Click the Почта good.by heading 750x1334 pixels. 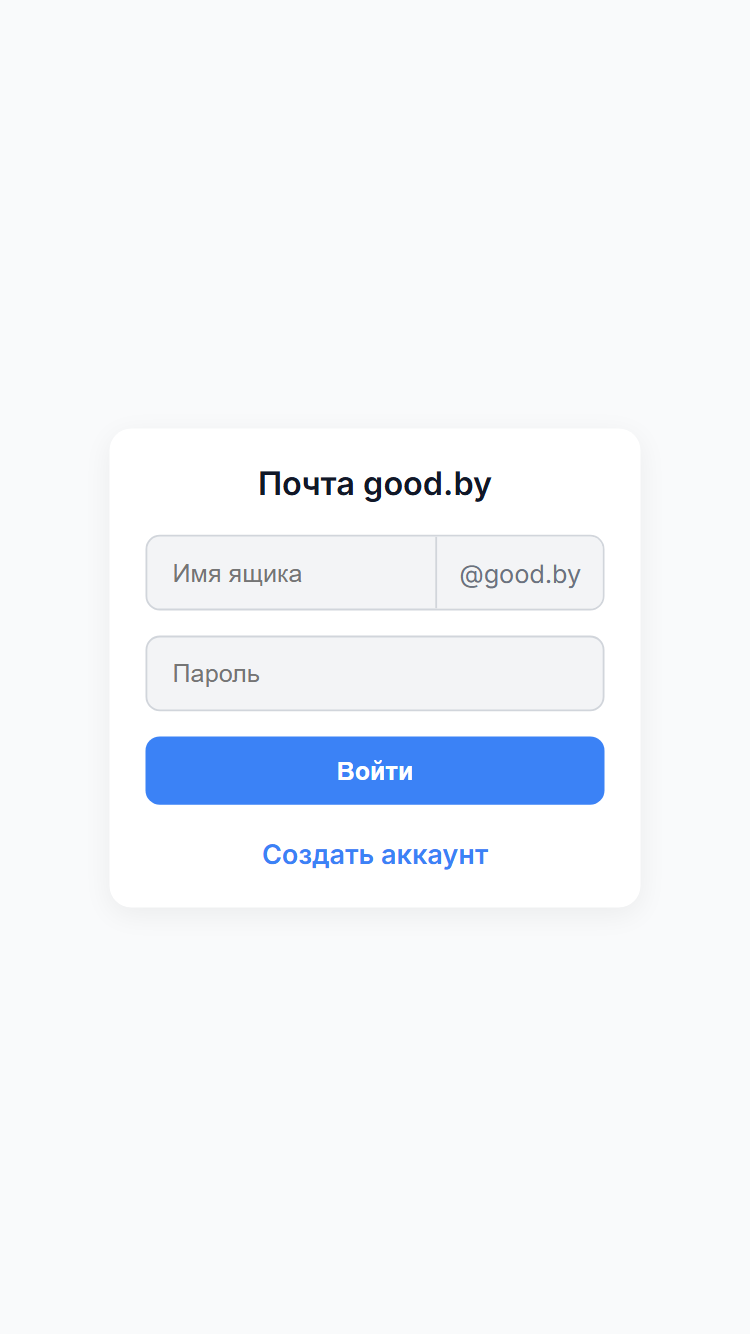(375, 484)
